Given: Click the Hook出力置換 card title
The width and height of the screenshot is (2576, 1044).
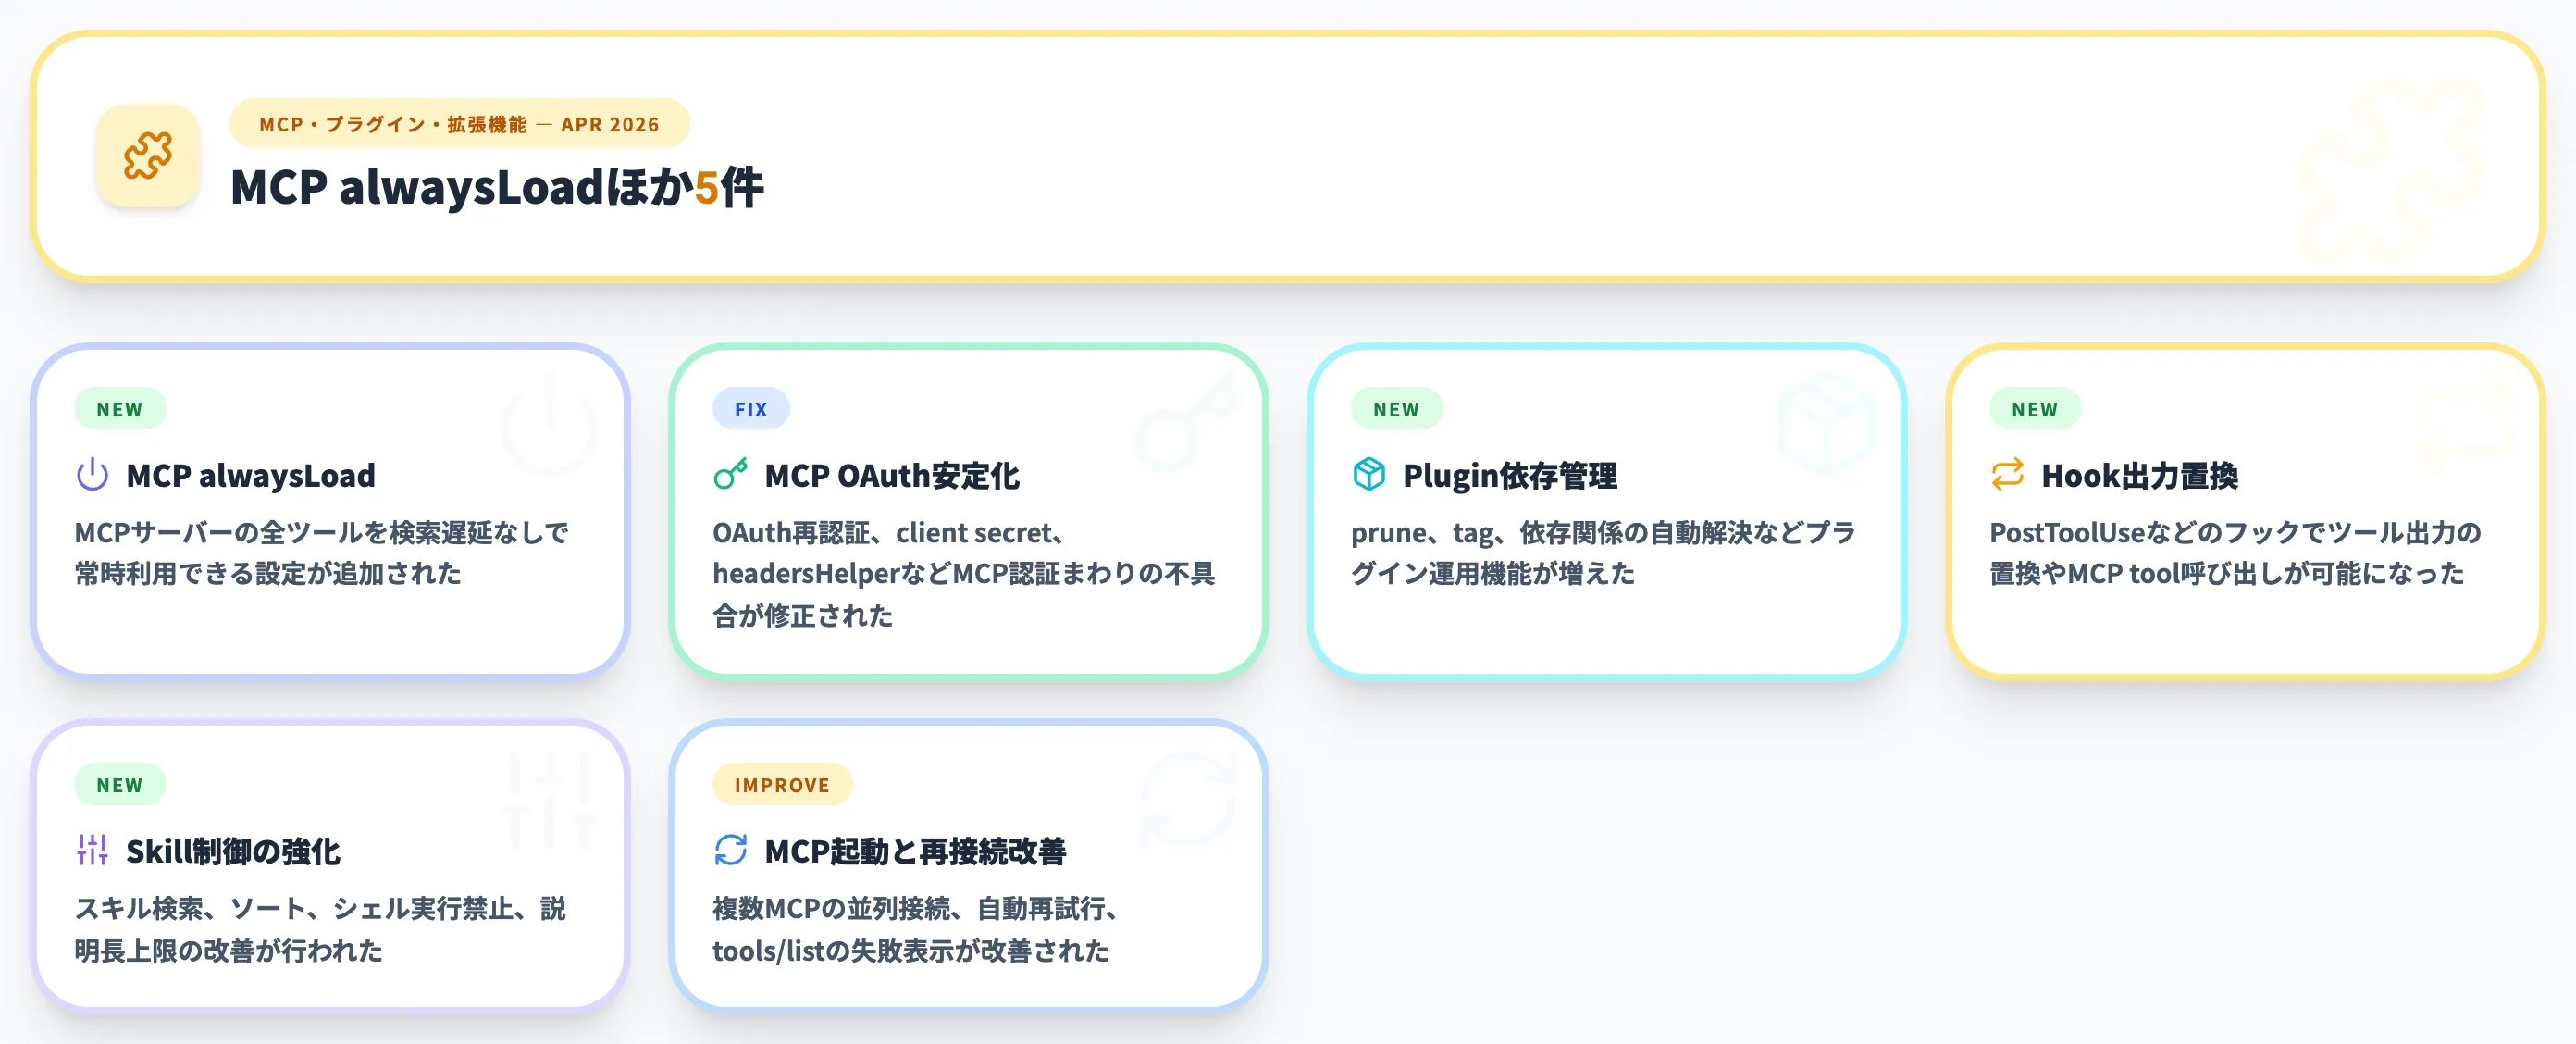Looking at the screenshot, I should click(x=2140, y=476).
